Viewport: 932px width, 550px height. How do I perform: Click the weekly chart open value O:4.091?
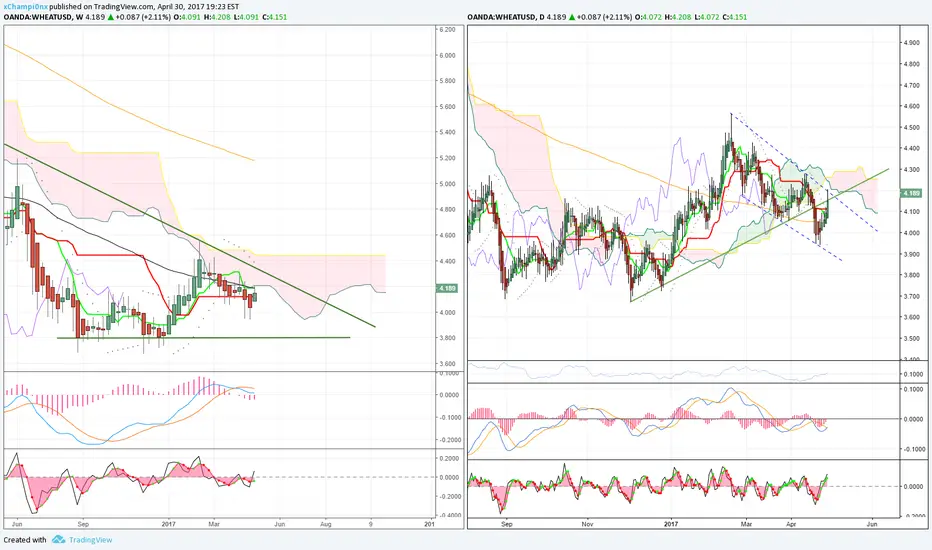tap(188, 17)
